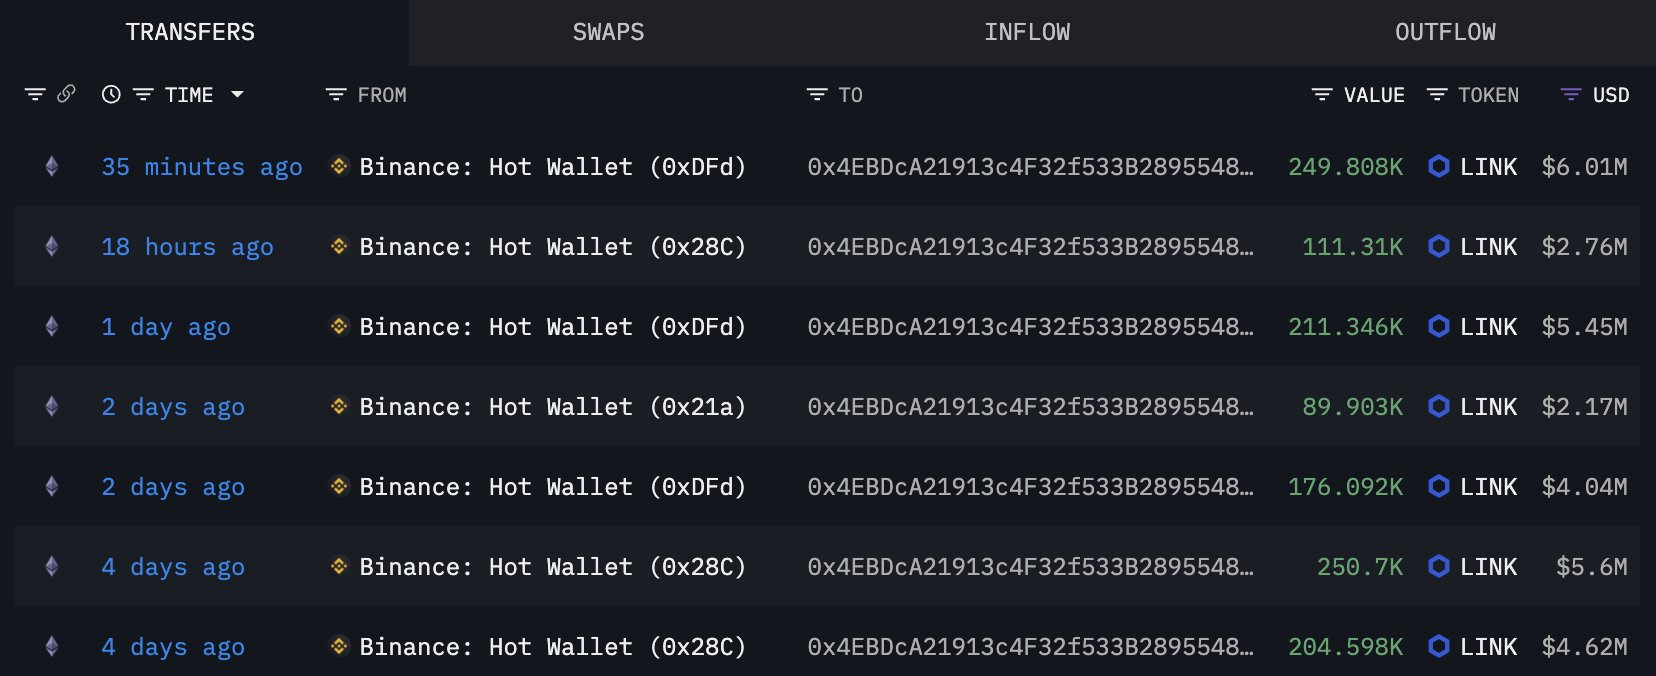Open the TO column filter
1656x676 pixels.
coord(817,94)
